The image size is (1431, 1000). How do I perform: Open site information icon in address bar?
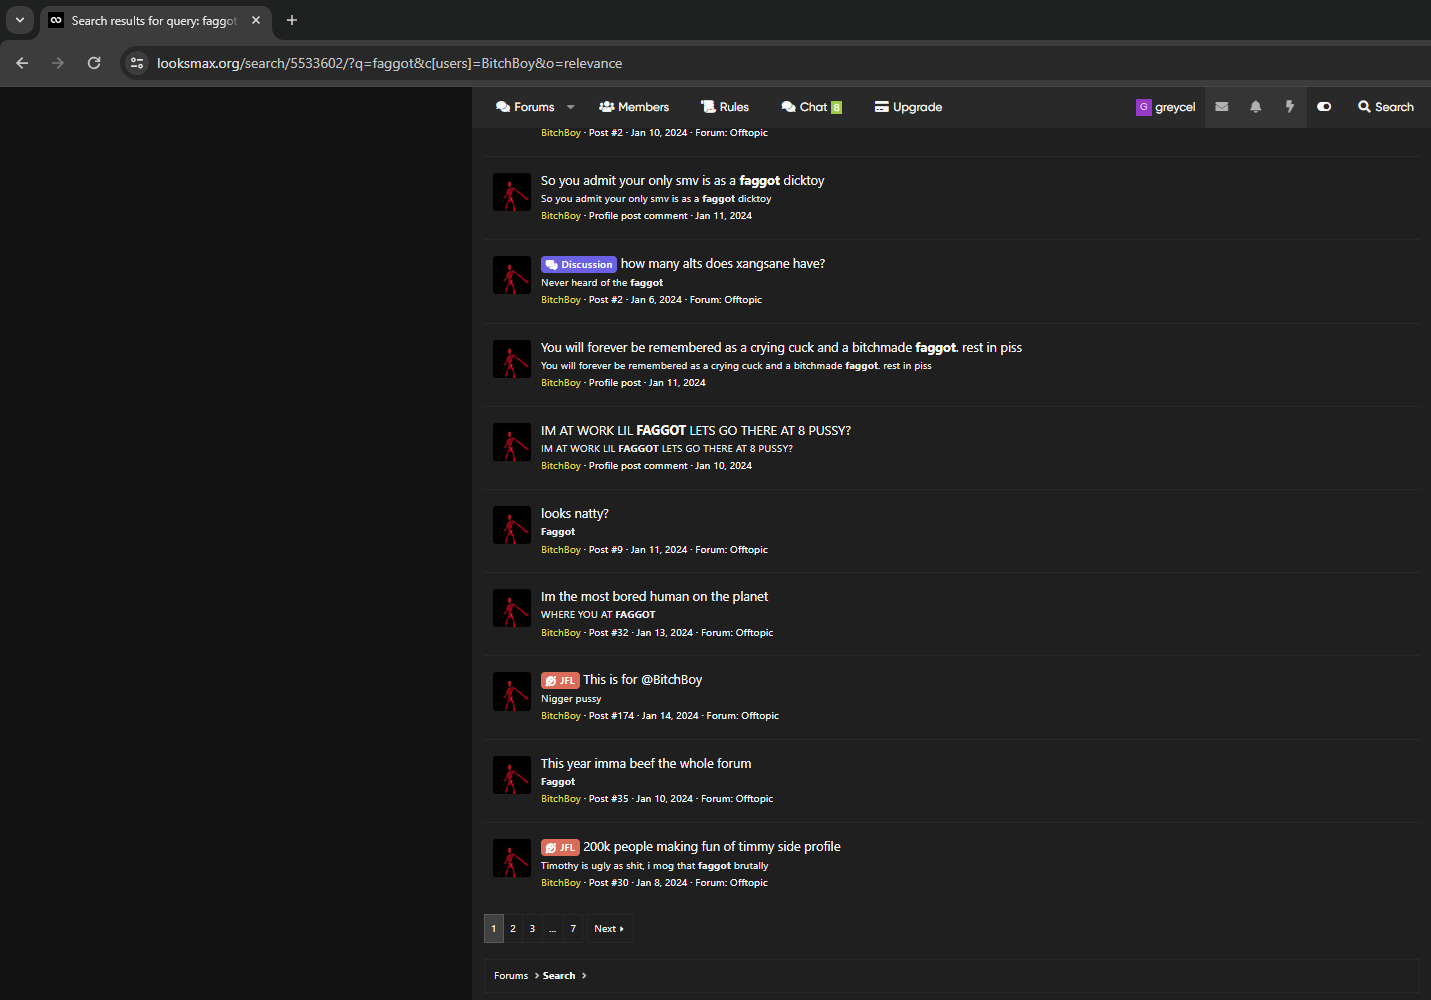pyautogui.click(x=137, y=63)
